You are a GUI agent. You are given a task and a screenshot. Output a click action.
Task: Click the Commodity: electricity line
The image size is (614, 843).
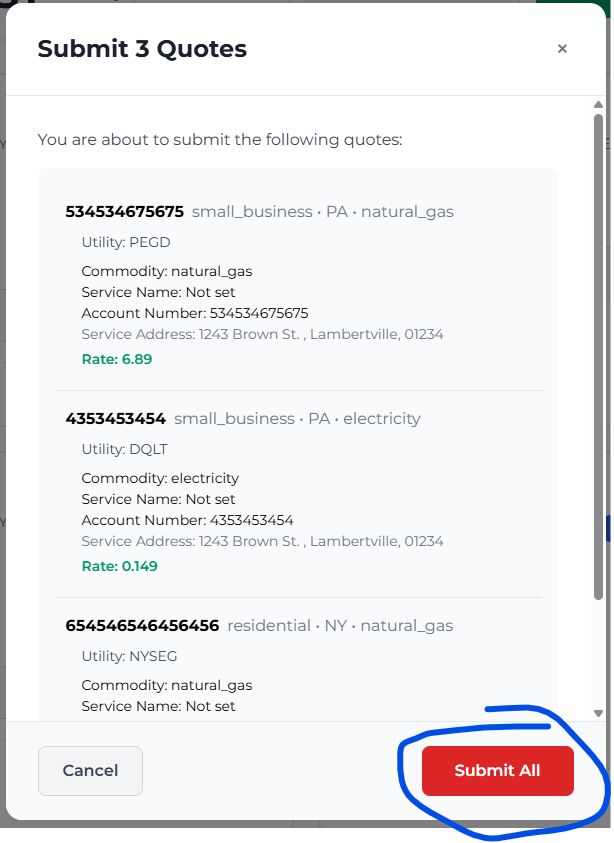coord(160,478)
